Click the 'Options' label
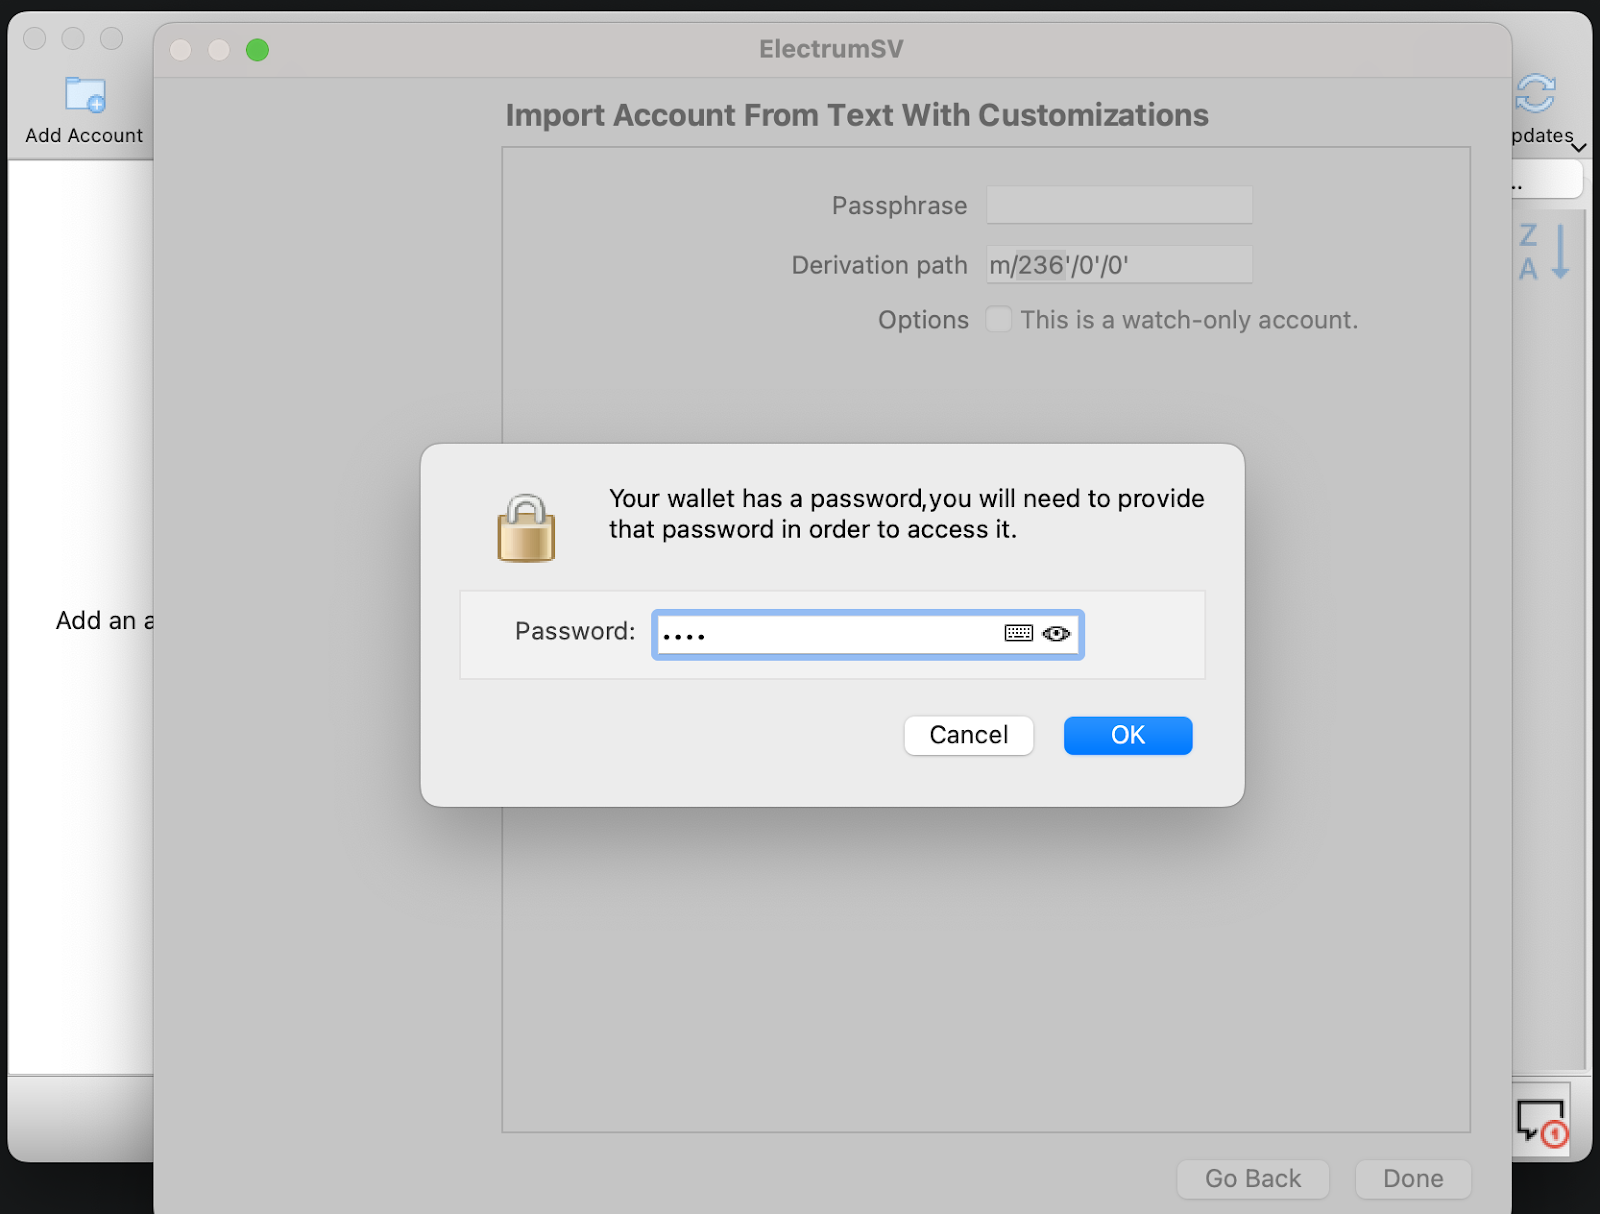 923,320
